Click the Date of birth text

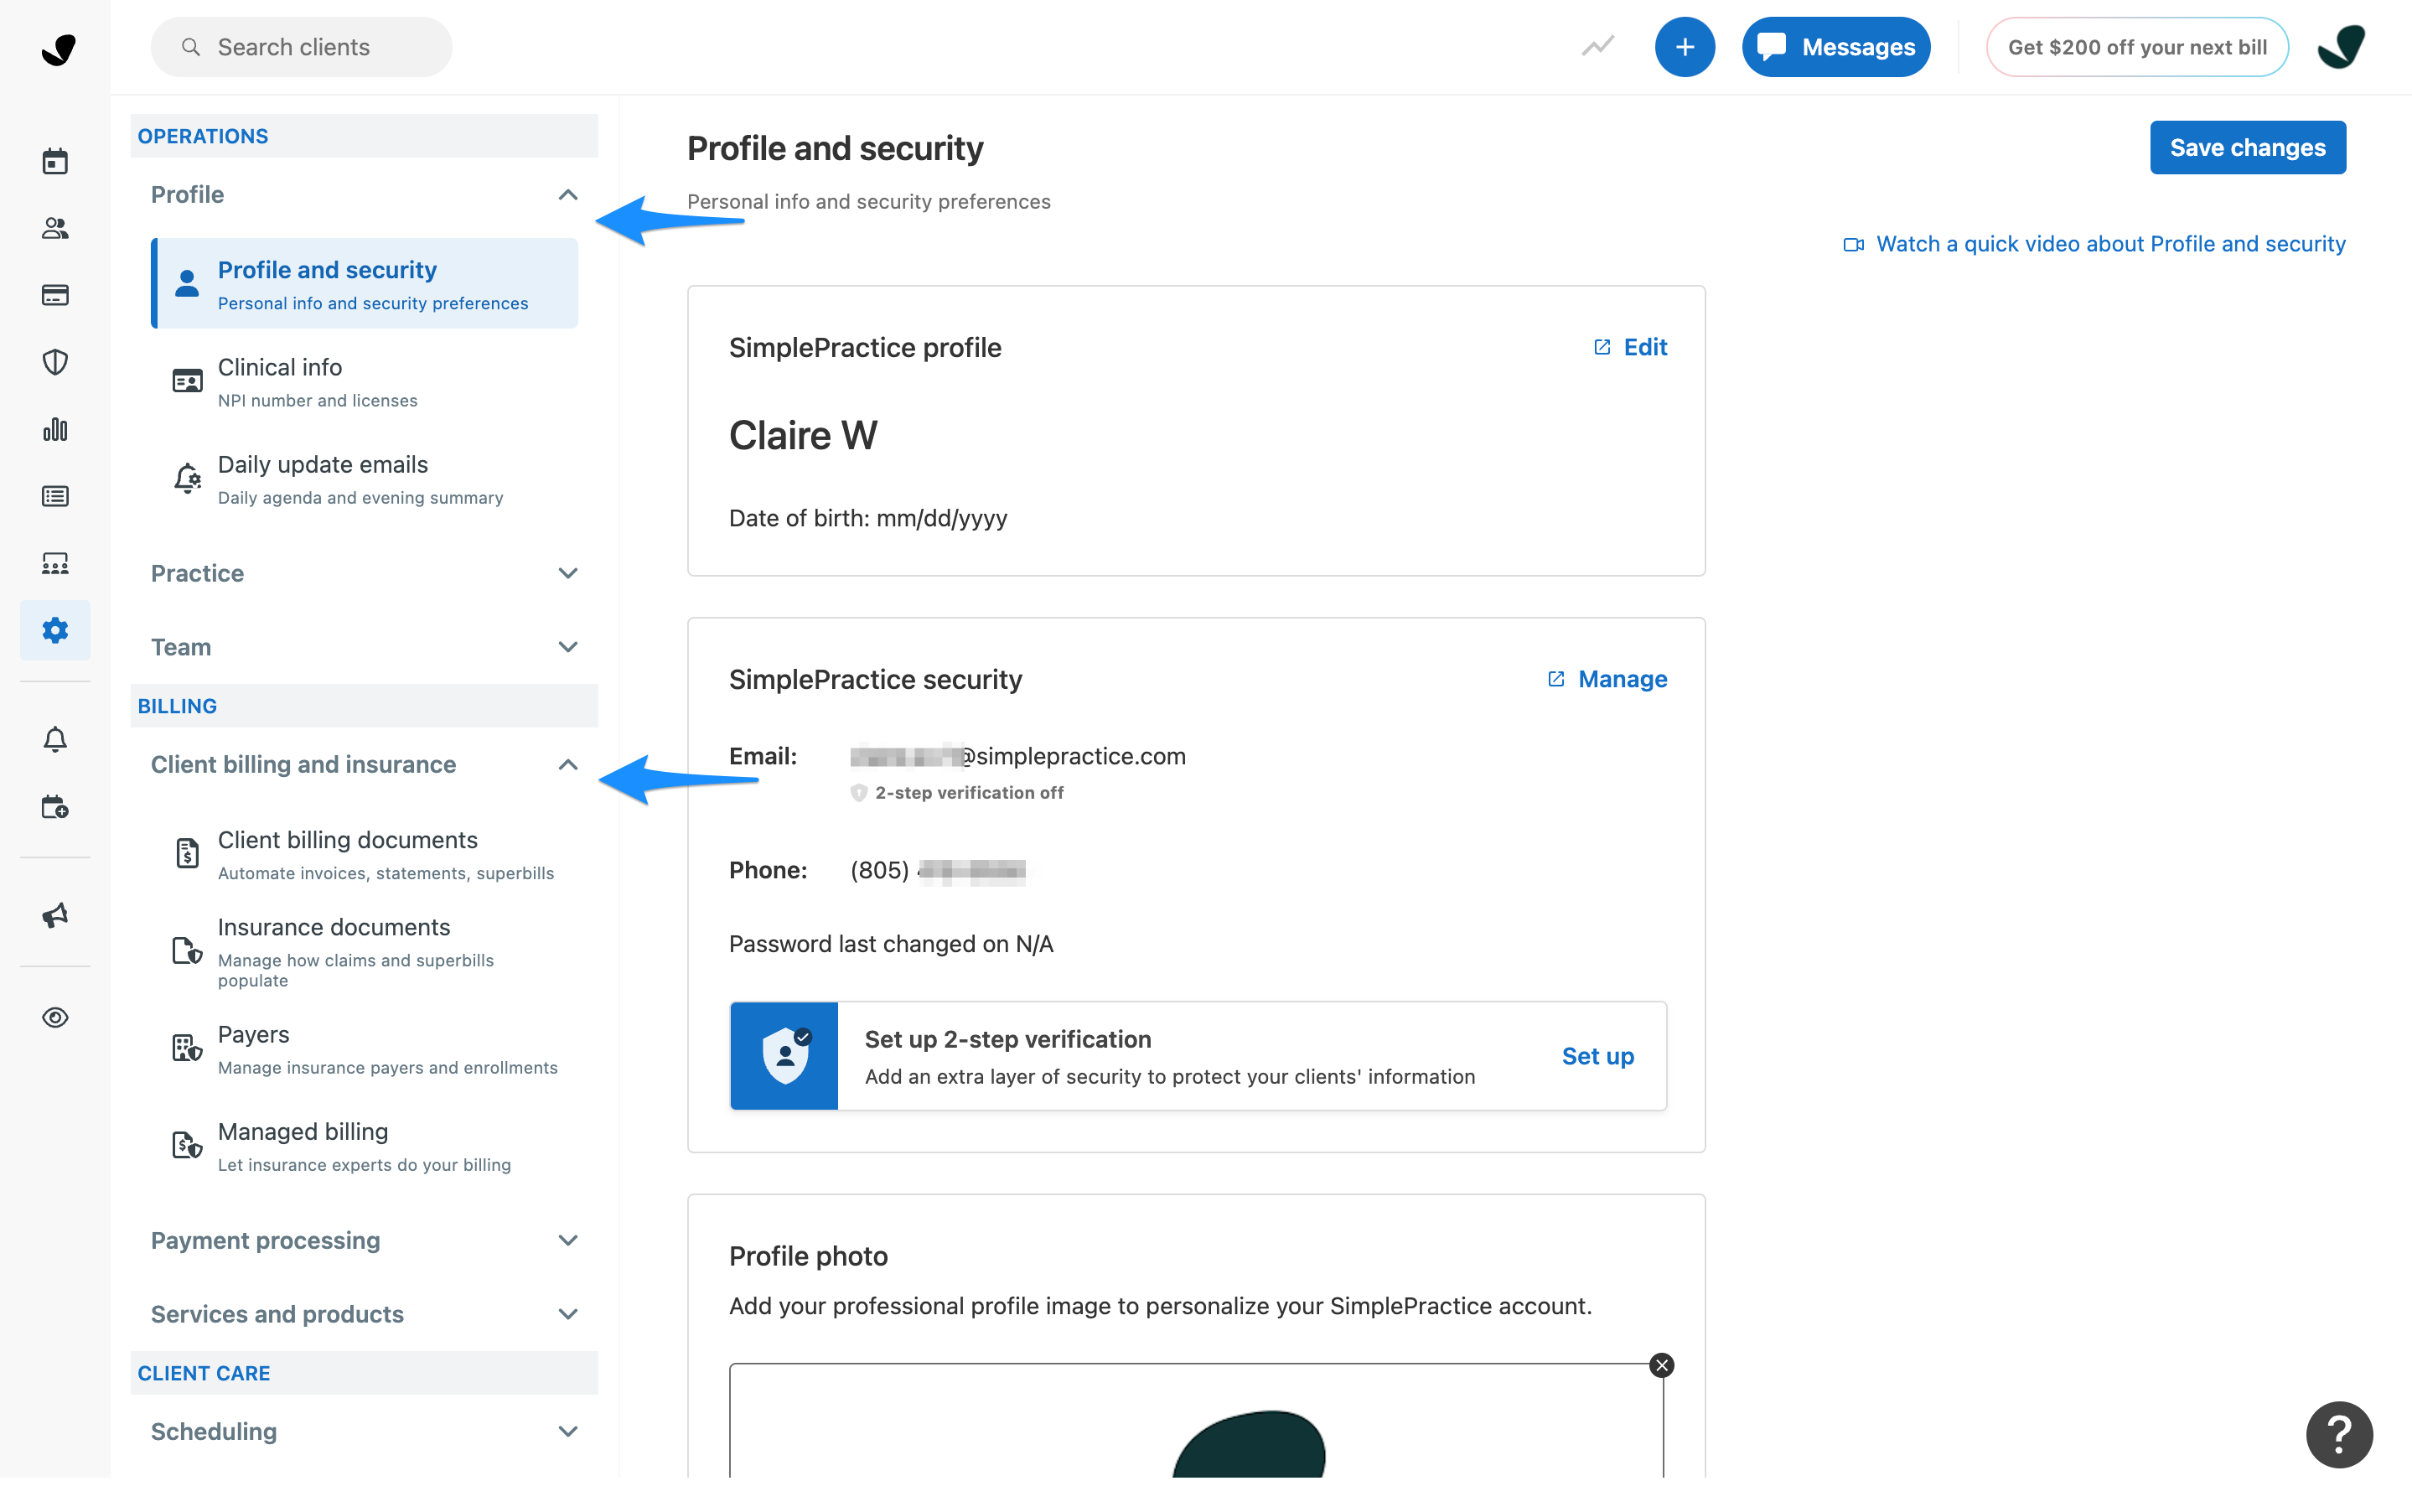868,518
